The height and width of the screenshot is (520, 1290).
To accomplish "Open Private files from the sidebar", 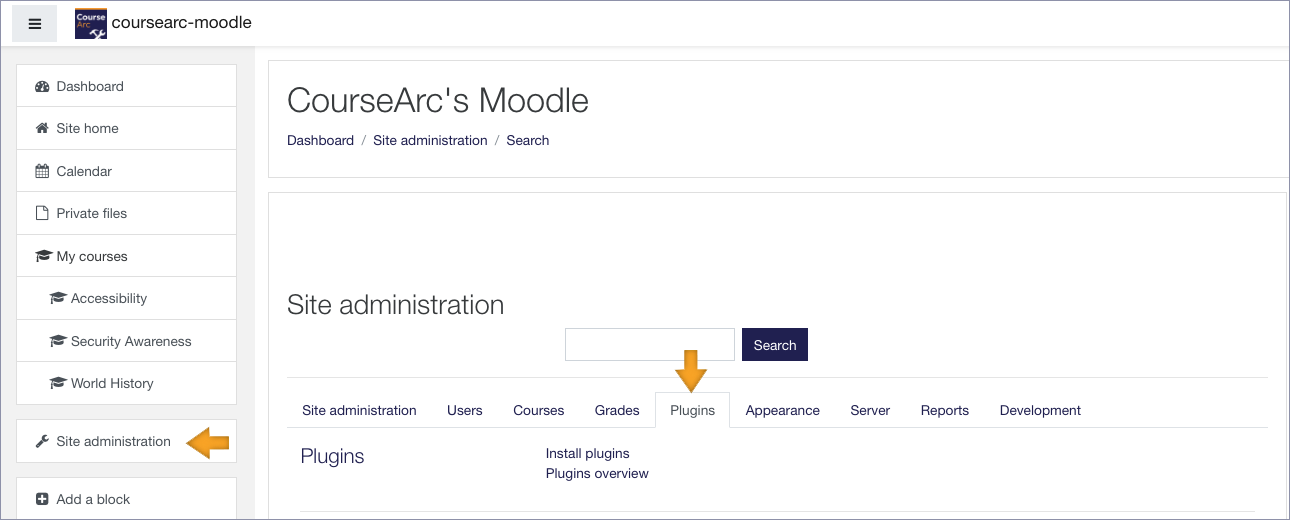I will (126, 213).
